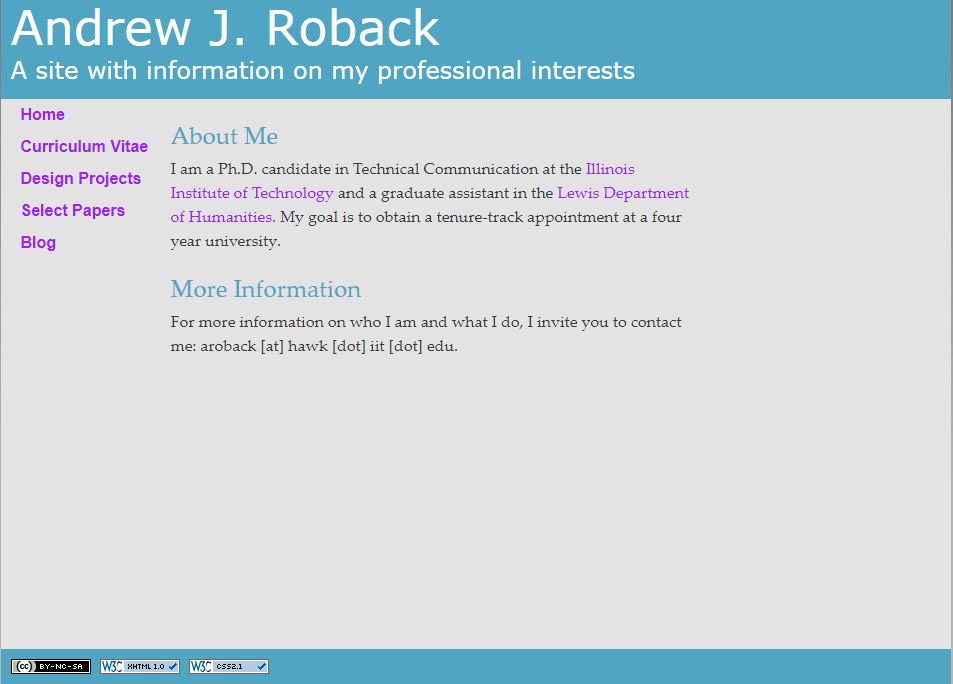
Task: Open the Curriculum Vitae page
Action: click(x=84, y=147)
